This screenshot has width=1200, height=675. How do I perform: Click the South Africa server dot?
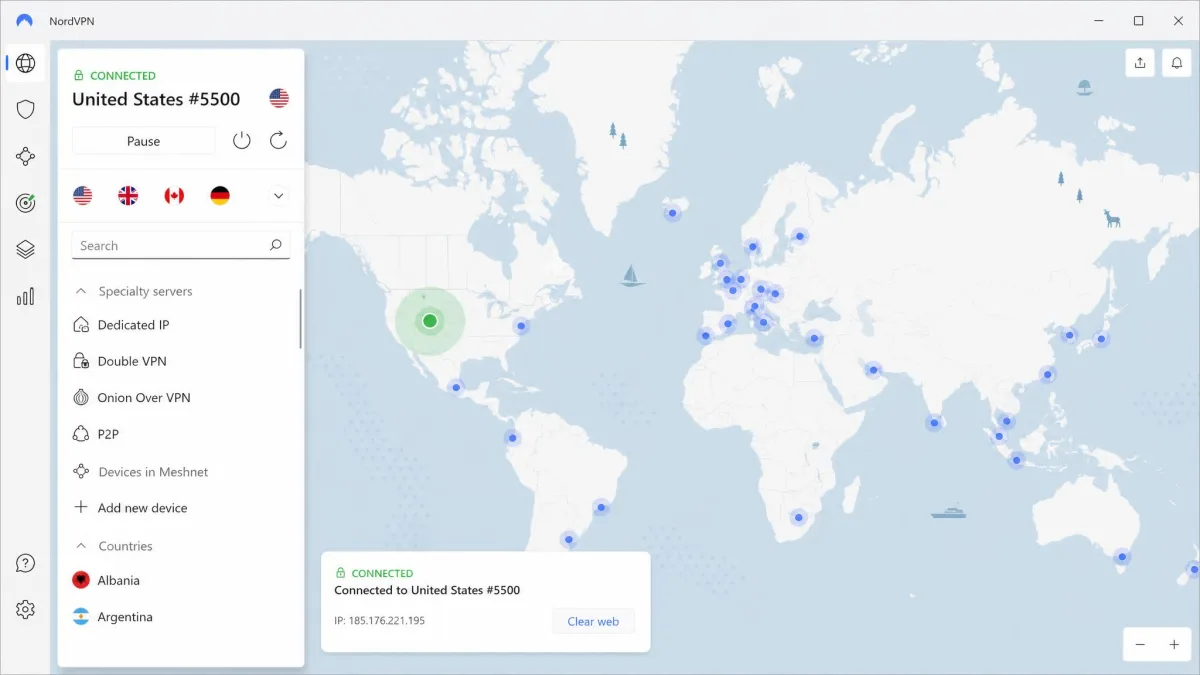click(798, 517)
